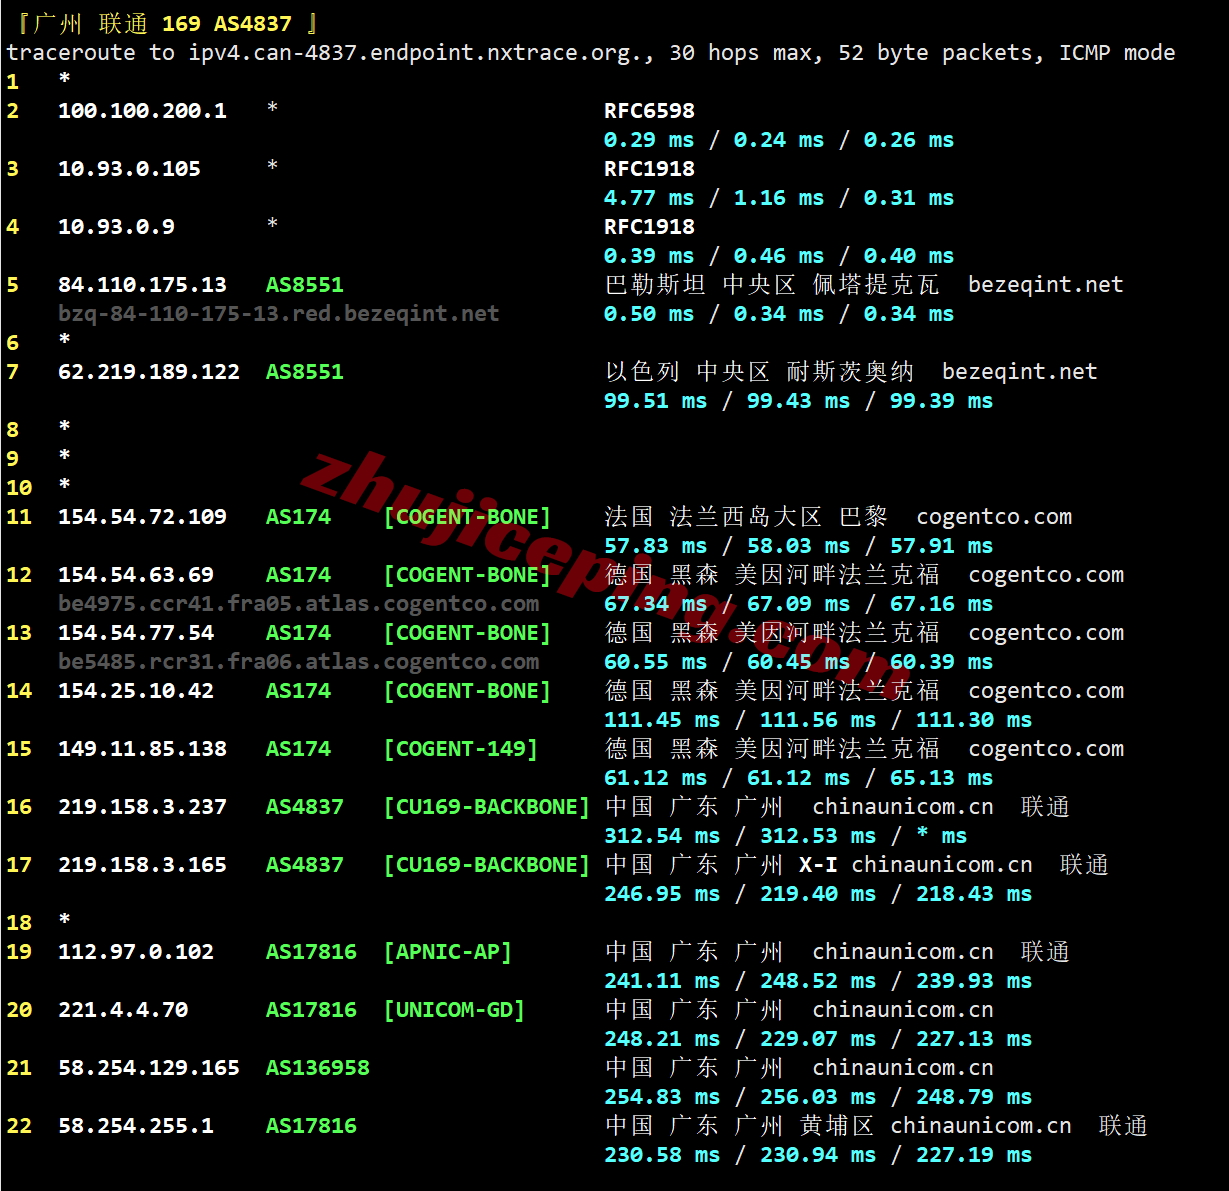Click AS8551 next to 84.110.175.13

coord(305,285)
